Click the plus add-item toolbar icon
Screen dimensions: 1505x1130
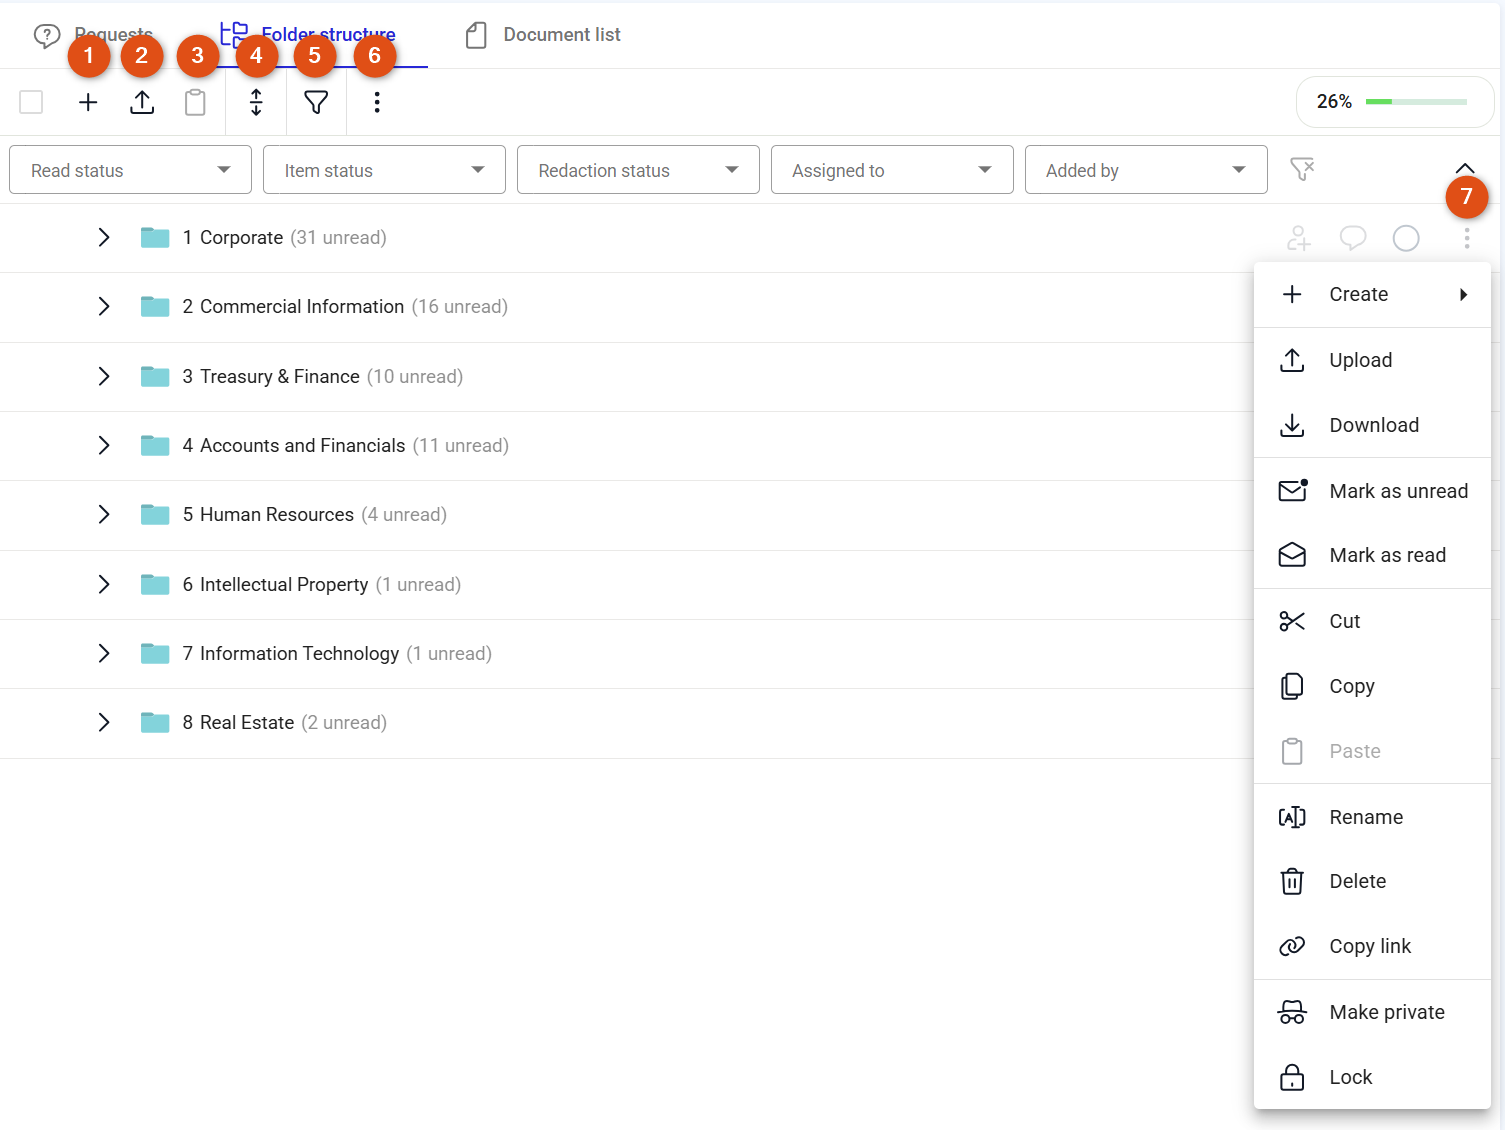(88, 102)
